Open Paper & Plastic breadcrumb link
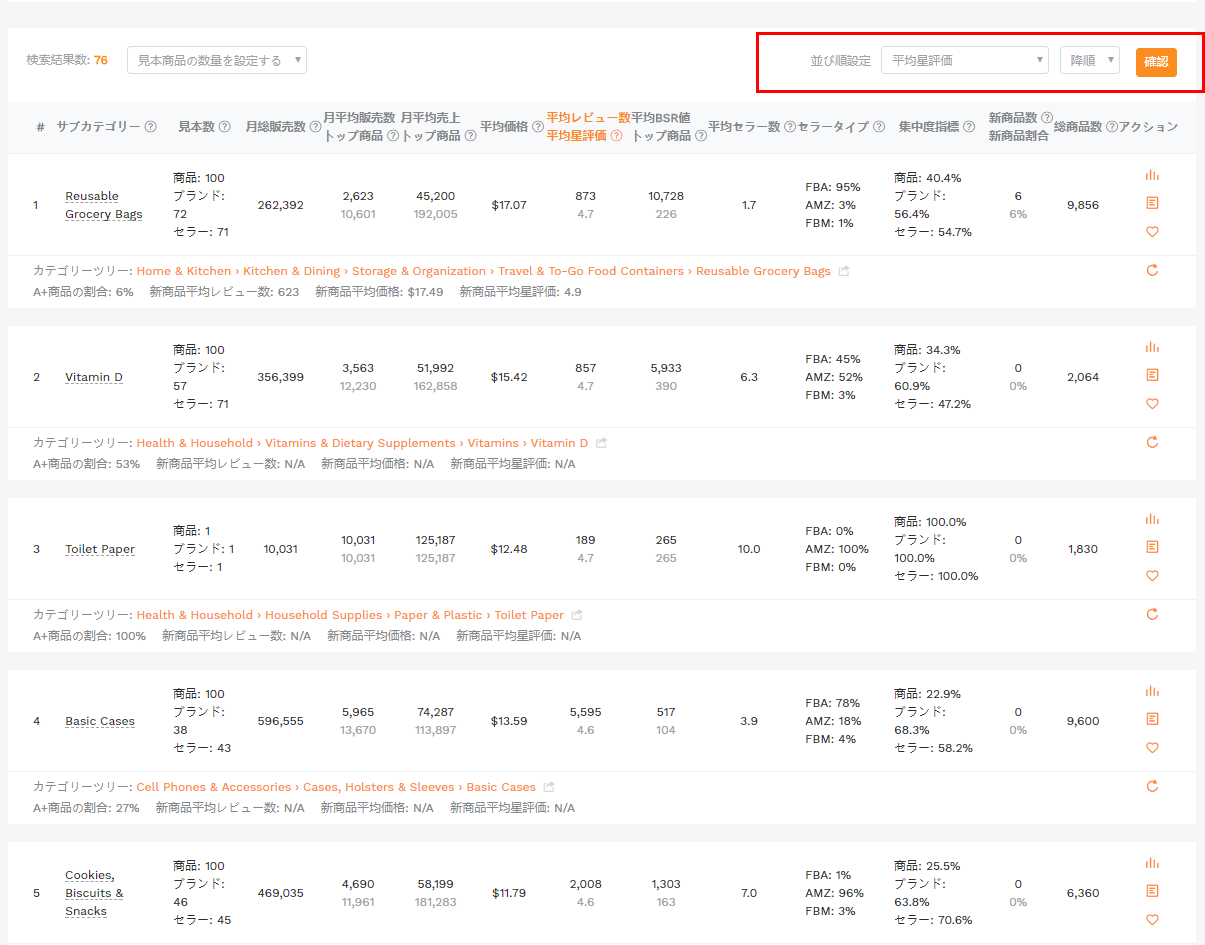 (x=439, y=615)
